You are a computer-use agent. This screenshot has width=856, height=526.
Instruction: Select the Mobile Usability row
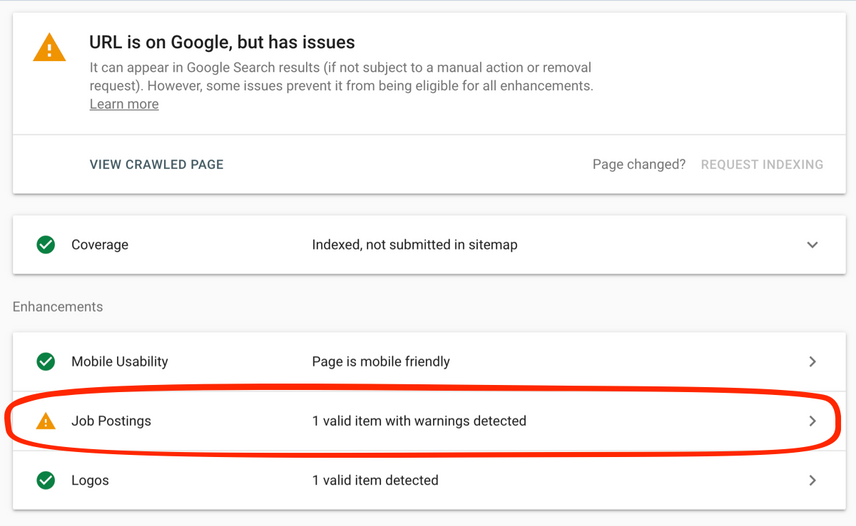pos(119,361)
